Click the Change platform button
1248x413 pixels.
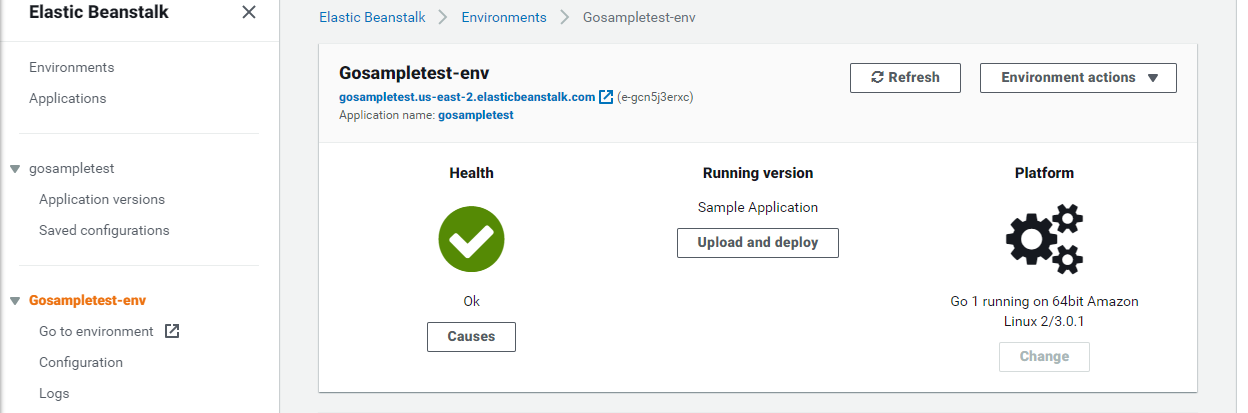click(x=1044, y=357)
